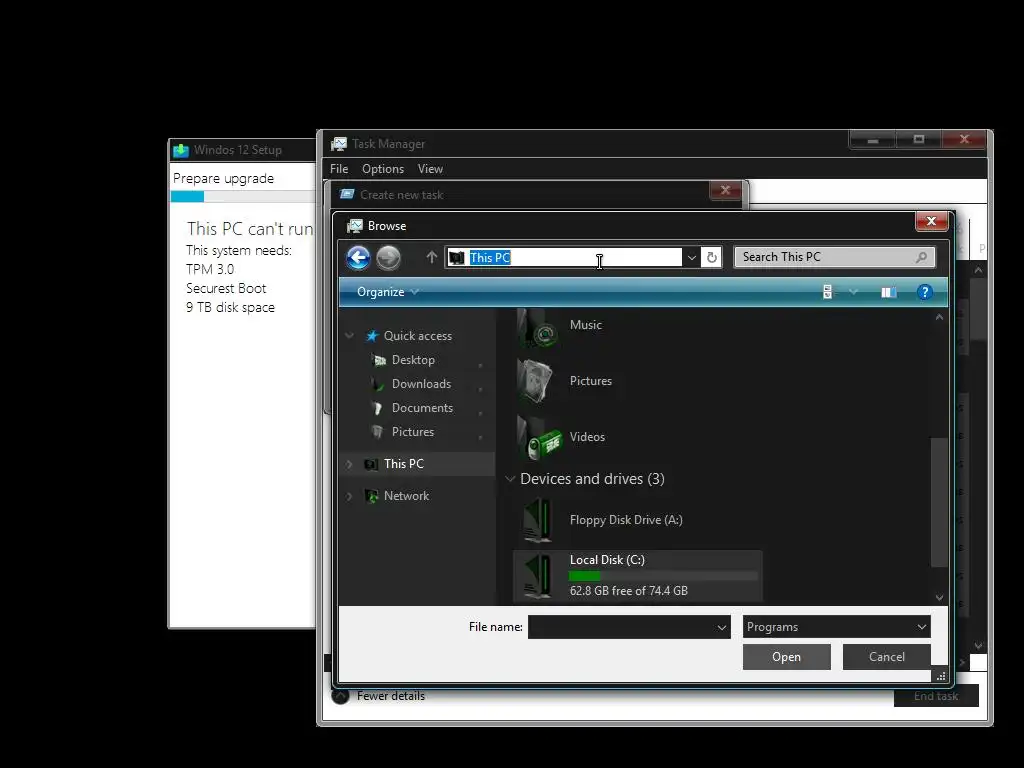Open the Music folder icon

(x=537, y=327)
